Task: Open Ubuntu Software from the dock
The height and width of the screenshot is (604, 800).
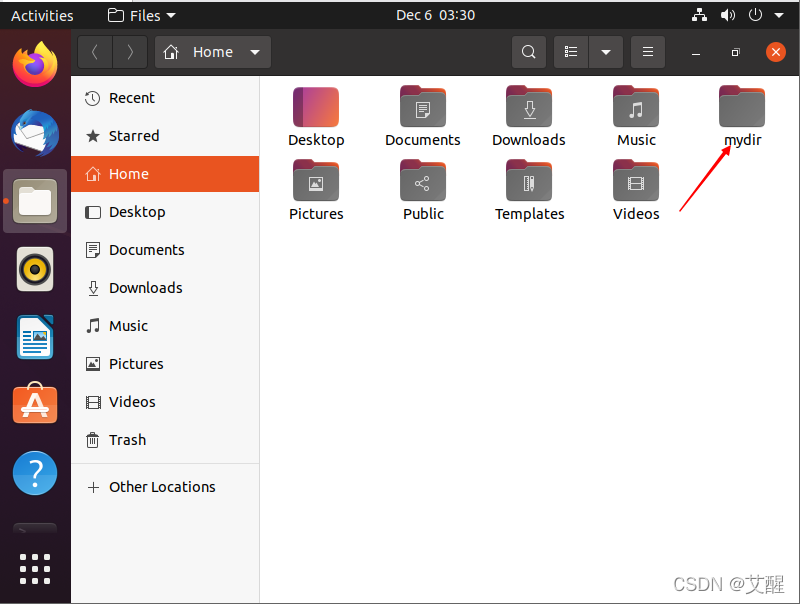Action: click(x=35, y=404)
